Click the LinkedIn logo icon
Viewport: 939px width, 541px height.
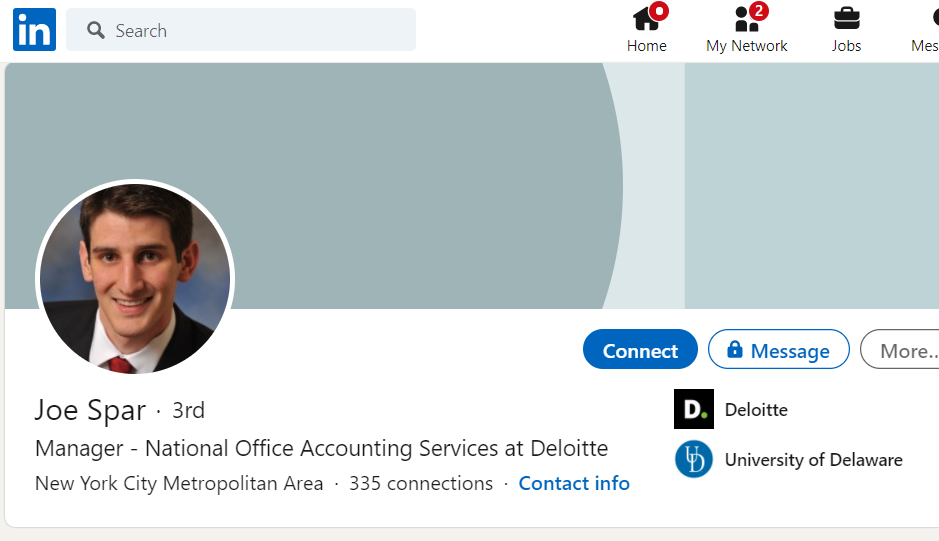pos(34,30)
